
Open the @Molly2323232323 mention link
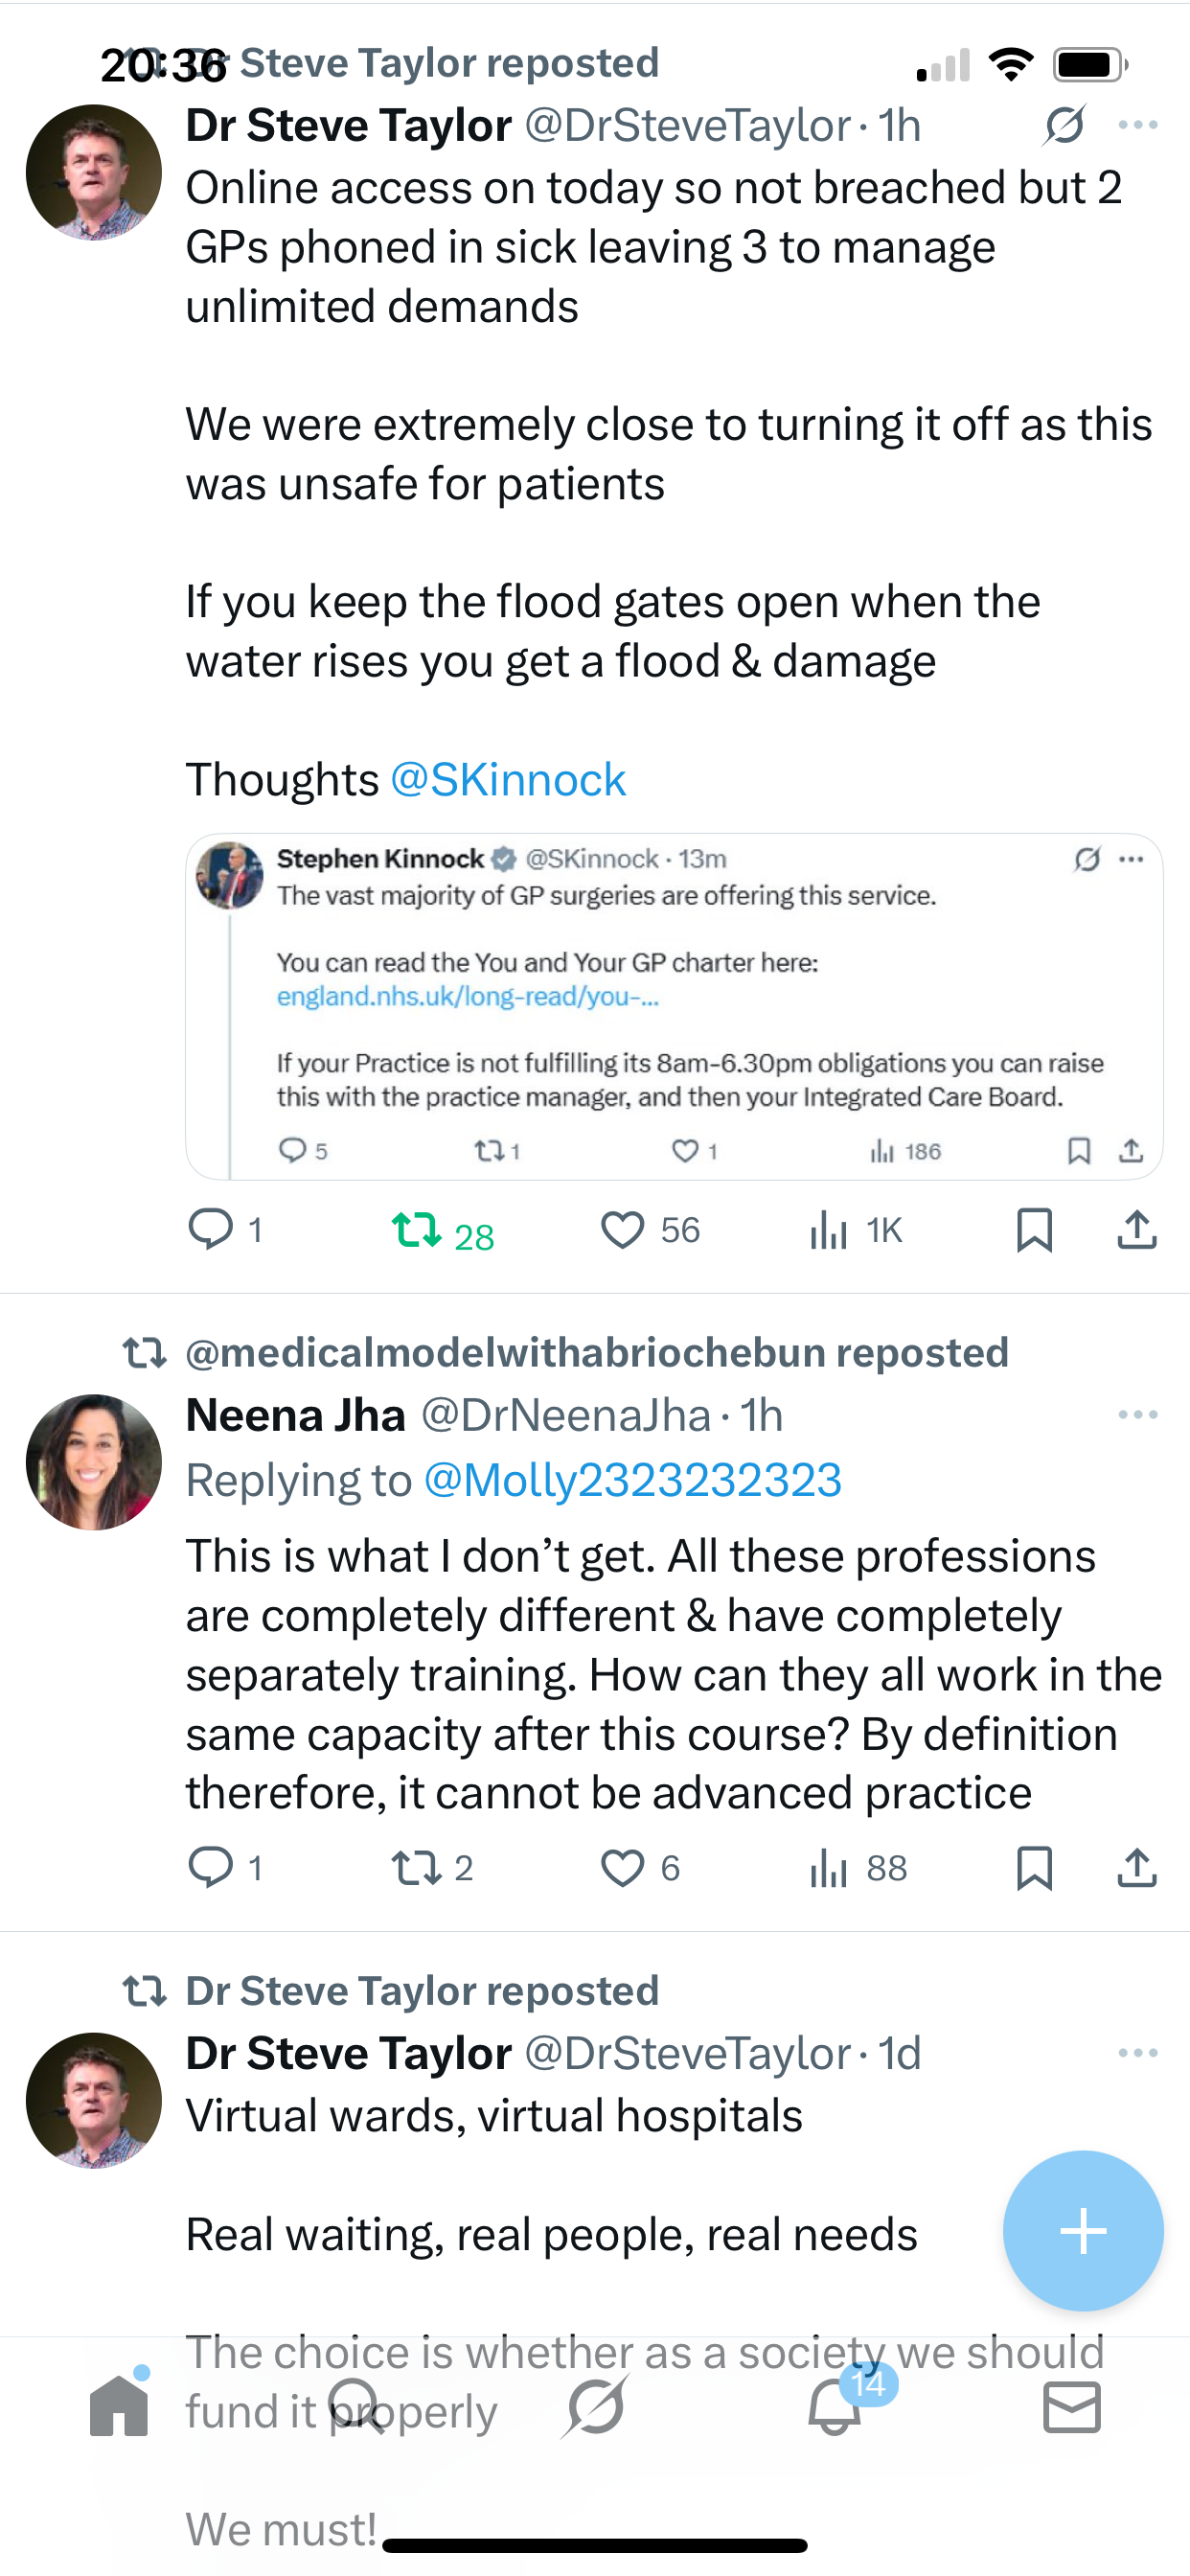coord(633,1480)
